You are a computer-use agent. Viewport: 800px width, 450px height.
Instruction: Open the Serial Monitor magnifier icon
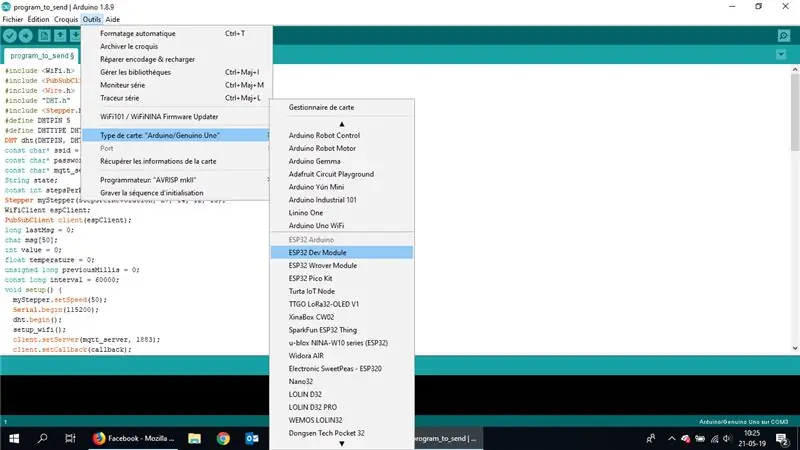coord(784,35)
